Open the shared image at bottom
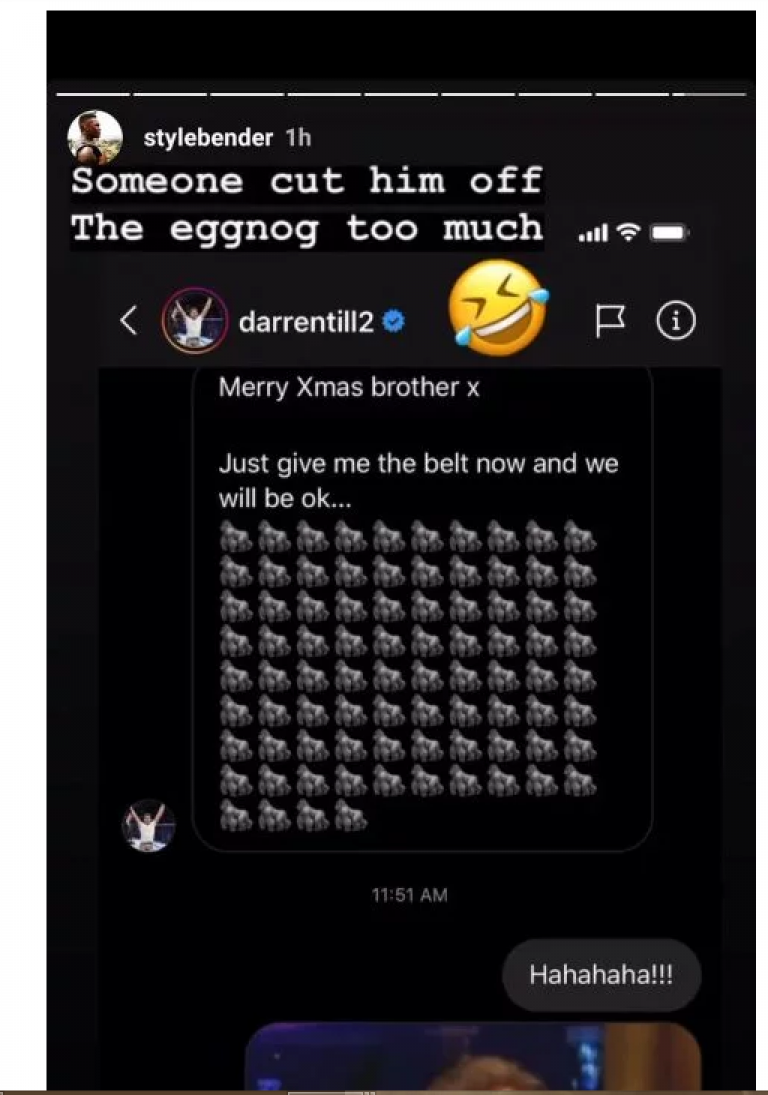 473,1056
